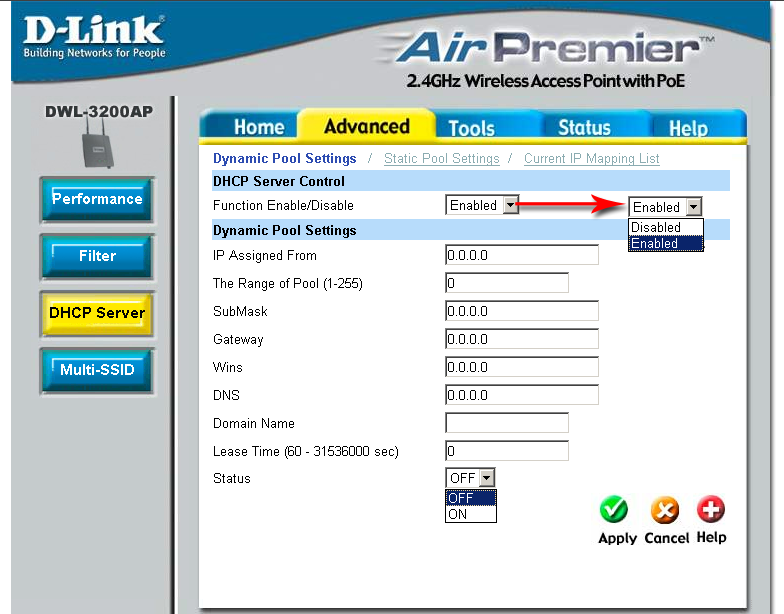784x614 pixels.
Task: Click the green Apply checkmark icon
Action: 614,510
